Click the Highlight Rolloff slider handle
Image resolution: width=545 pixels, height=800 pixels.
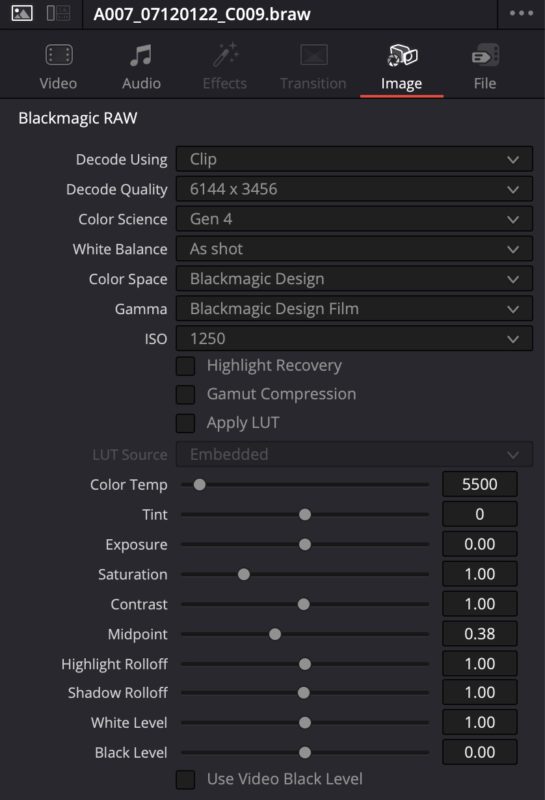[305, 664]
